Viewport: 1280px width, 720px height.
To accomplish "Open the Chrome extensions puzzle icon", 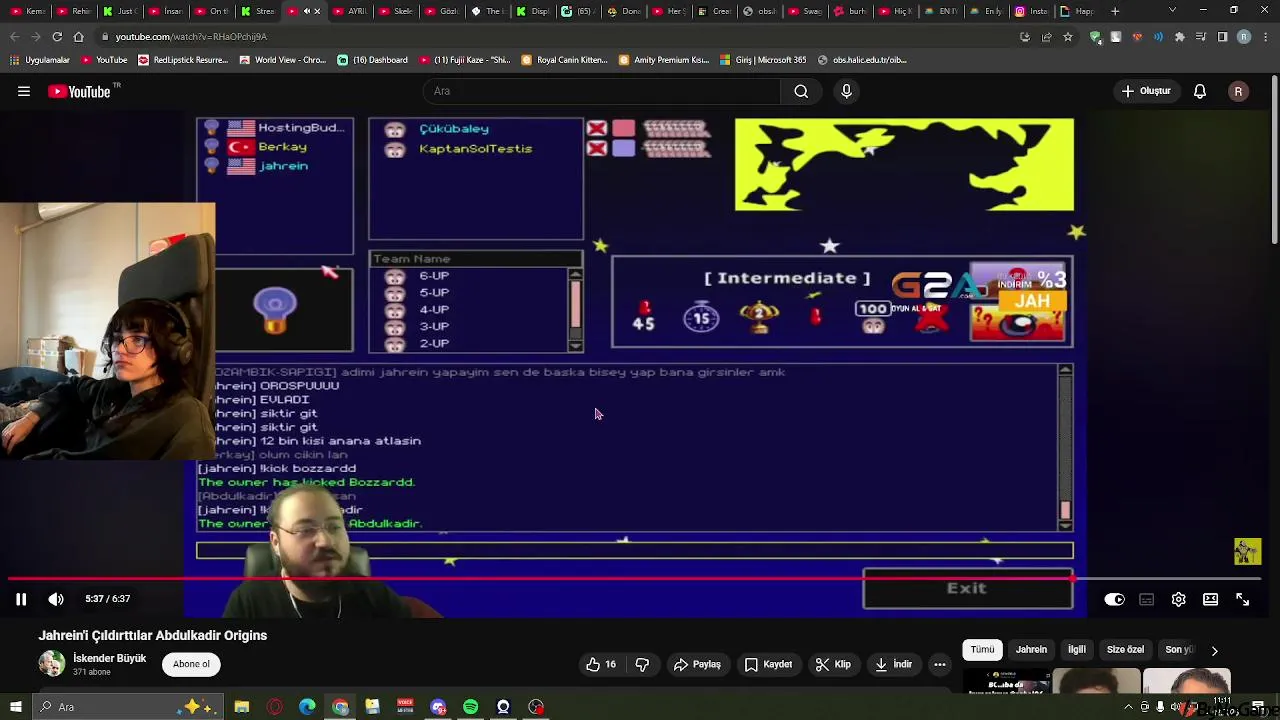I will click(x=1180, y=37).
